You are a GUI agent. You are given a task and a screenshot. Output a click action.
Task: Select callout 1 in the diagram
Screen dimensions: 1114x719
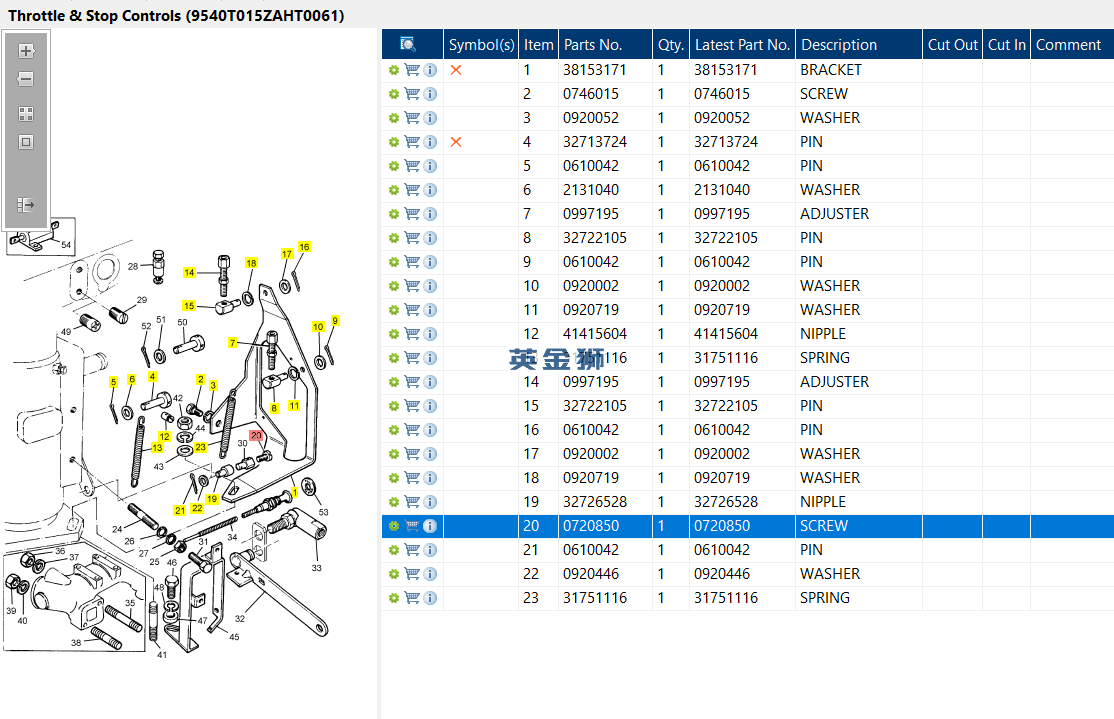tap(295, 492)
